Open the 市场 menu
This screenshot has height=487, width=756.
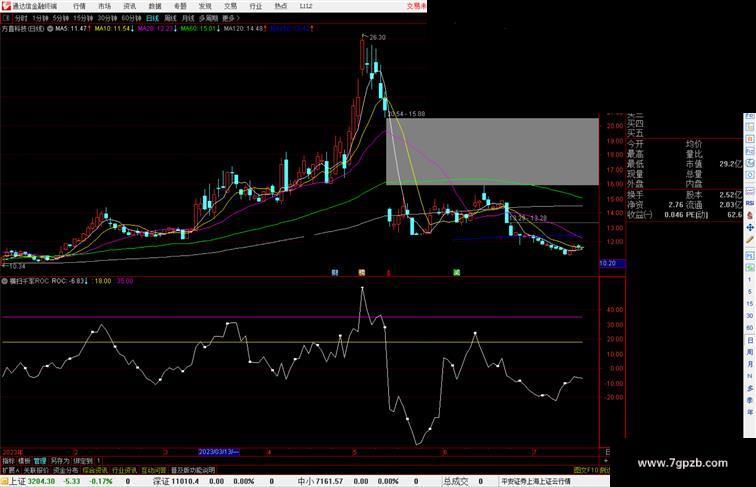click(104, 6)
